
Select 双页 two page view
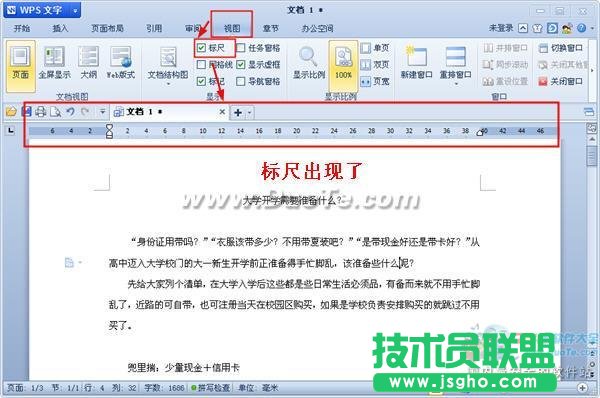click(x=375, y=64)
